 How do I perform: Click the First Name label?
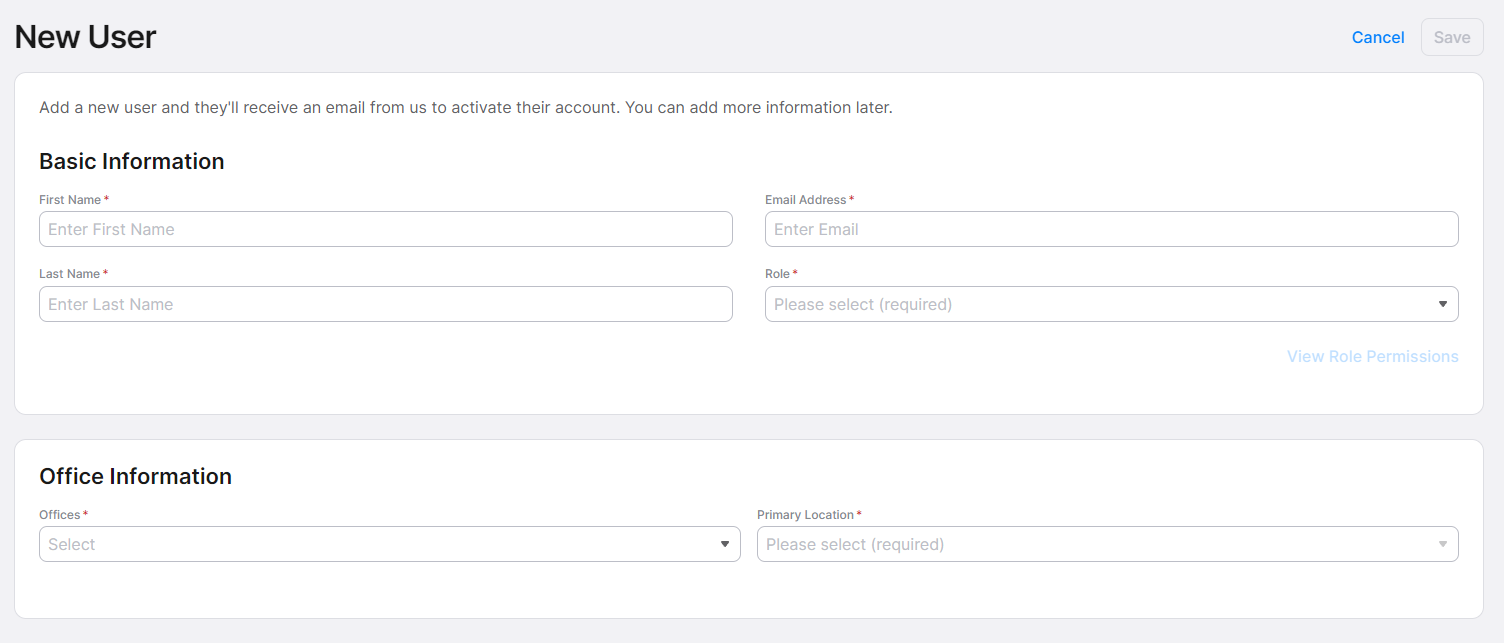point(70,200)
